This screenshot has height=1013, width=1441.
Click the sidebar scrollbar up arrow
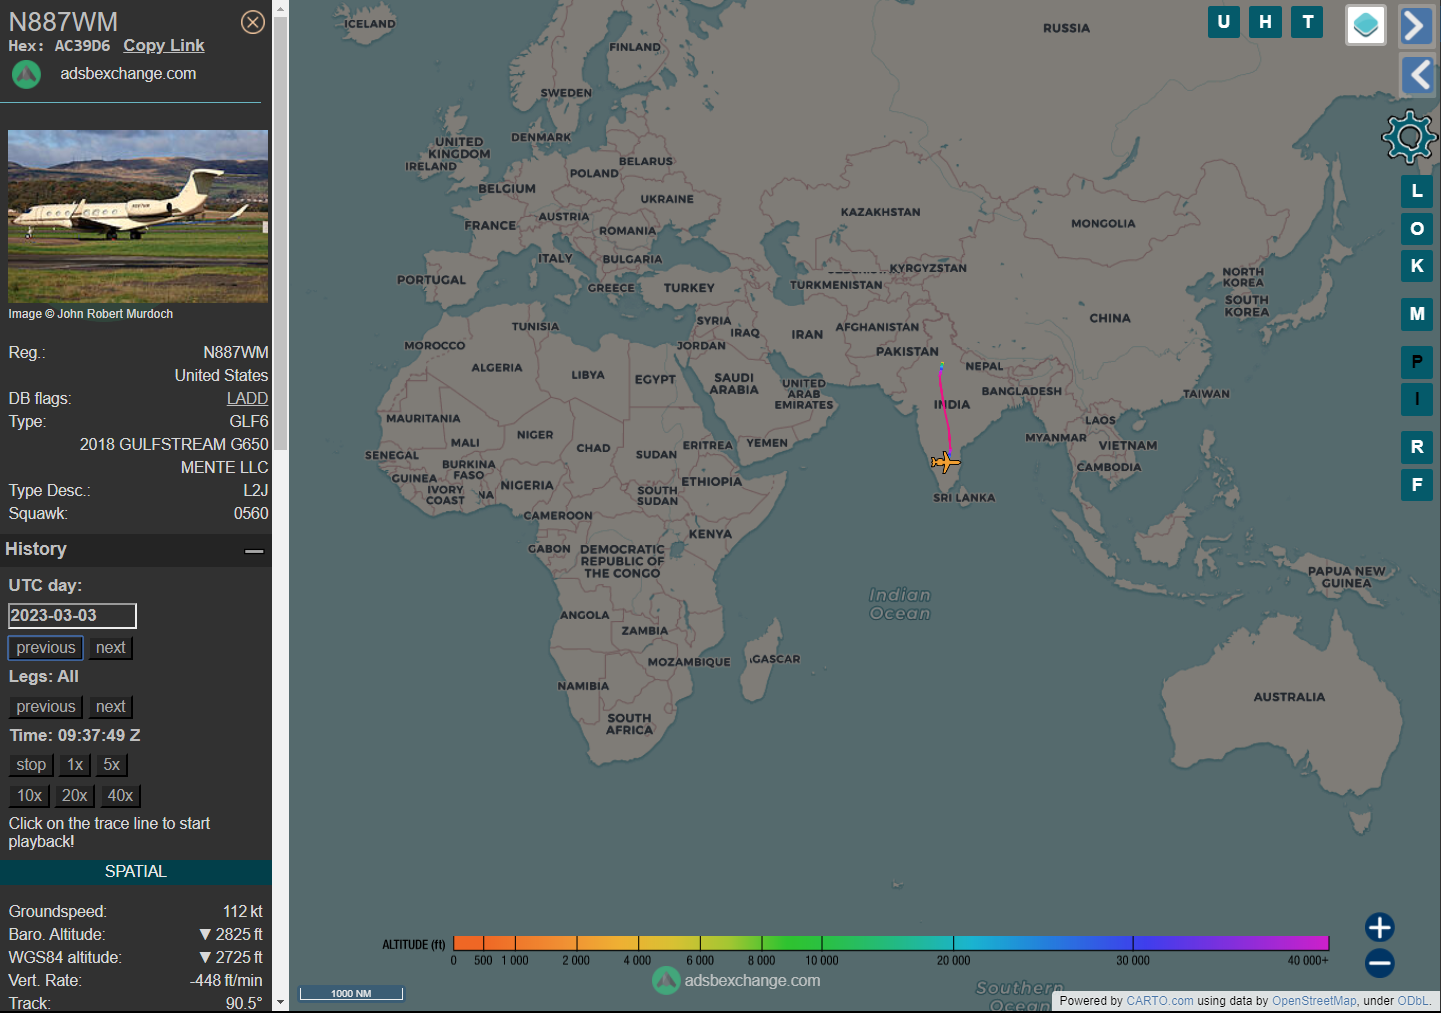pos(280,8)
